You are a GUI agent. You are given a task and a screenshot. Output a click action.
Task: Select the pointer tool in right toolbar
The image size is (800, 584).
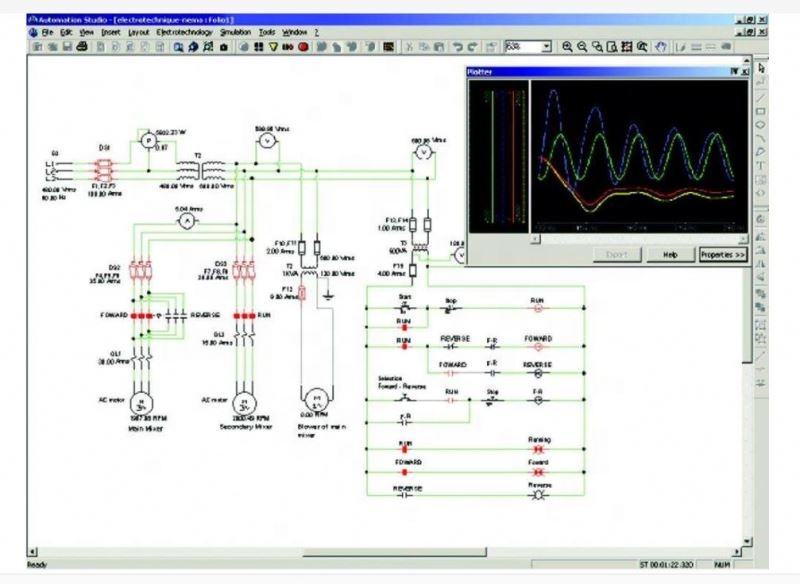[761, 67]
